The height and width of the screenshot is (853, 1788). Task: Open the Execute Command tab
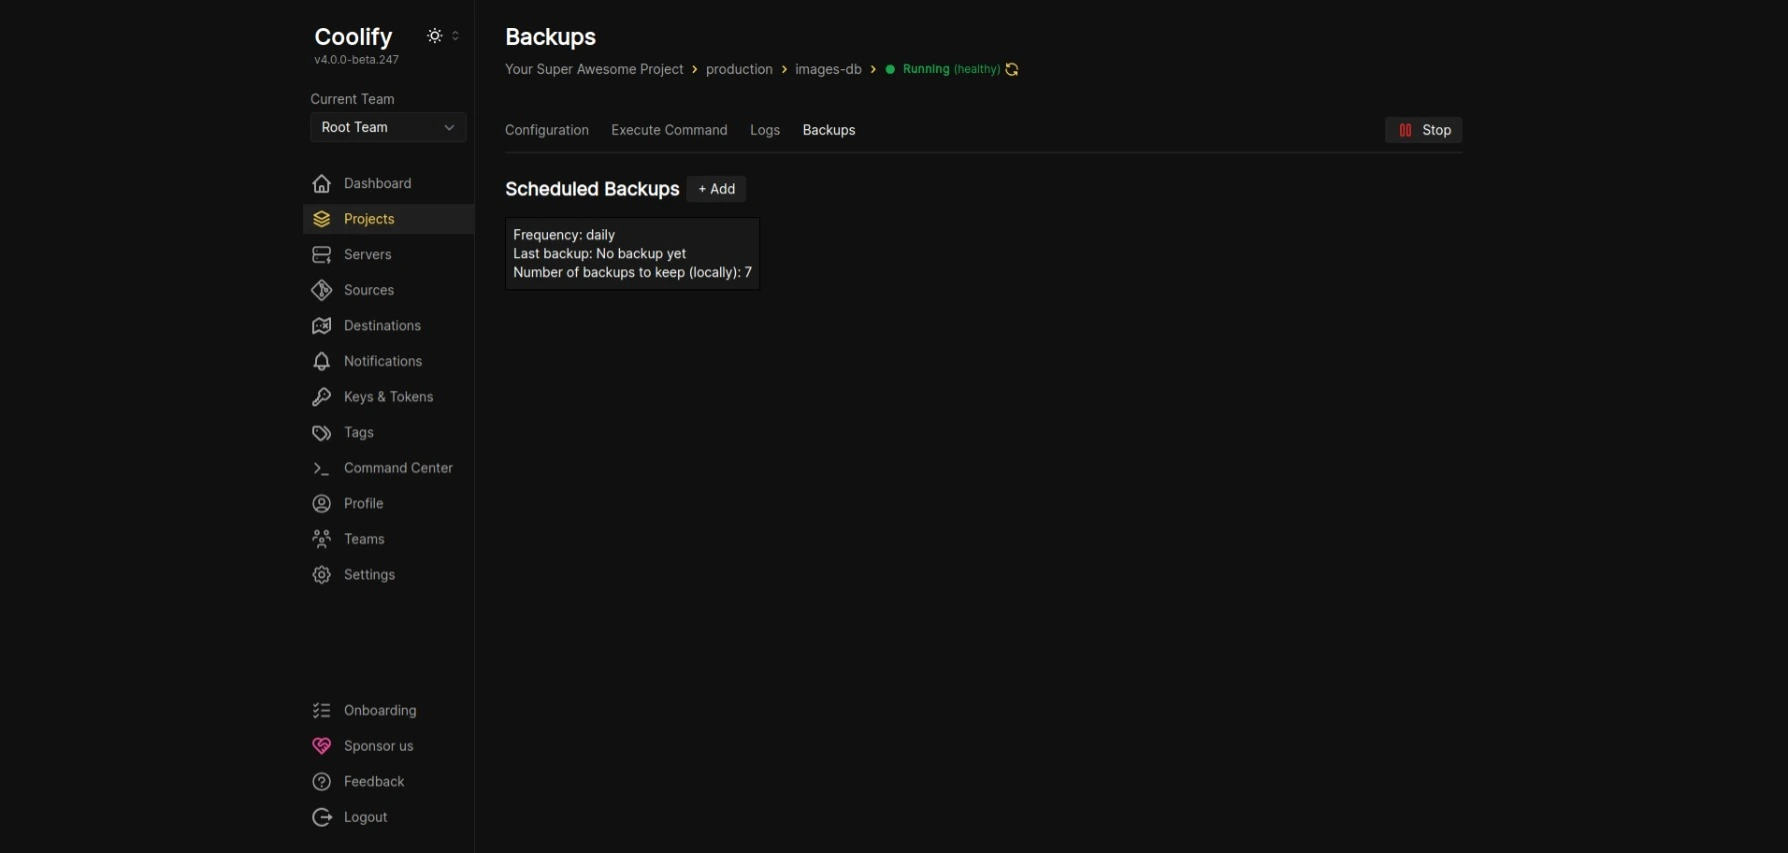[x=669, y=130]
